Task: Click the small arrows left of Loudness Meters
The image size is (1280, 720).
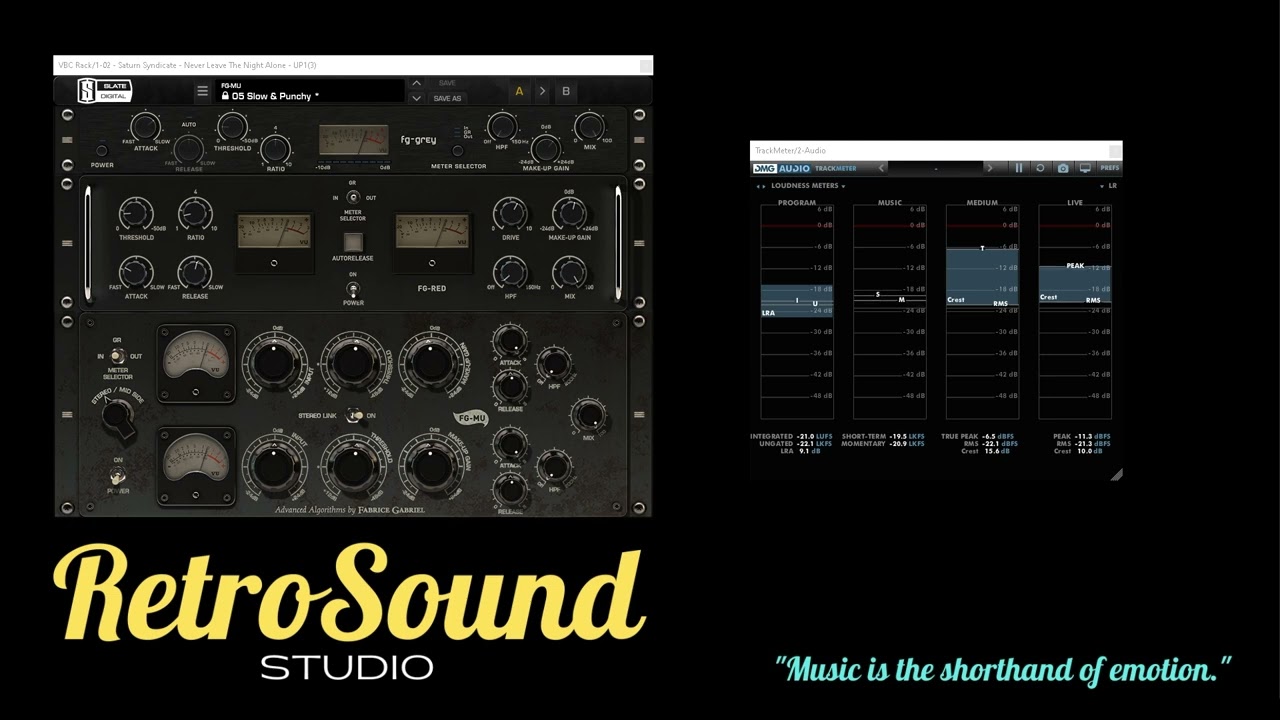Action: pos(761,186)
